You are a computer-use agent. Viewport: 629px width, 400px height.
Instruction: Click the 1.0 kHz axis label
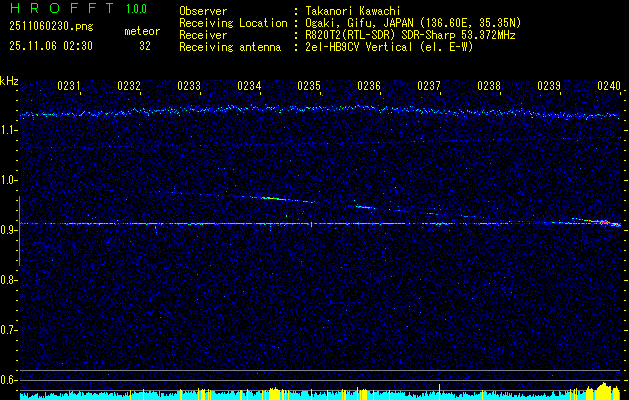[x=9, y=180]
